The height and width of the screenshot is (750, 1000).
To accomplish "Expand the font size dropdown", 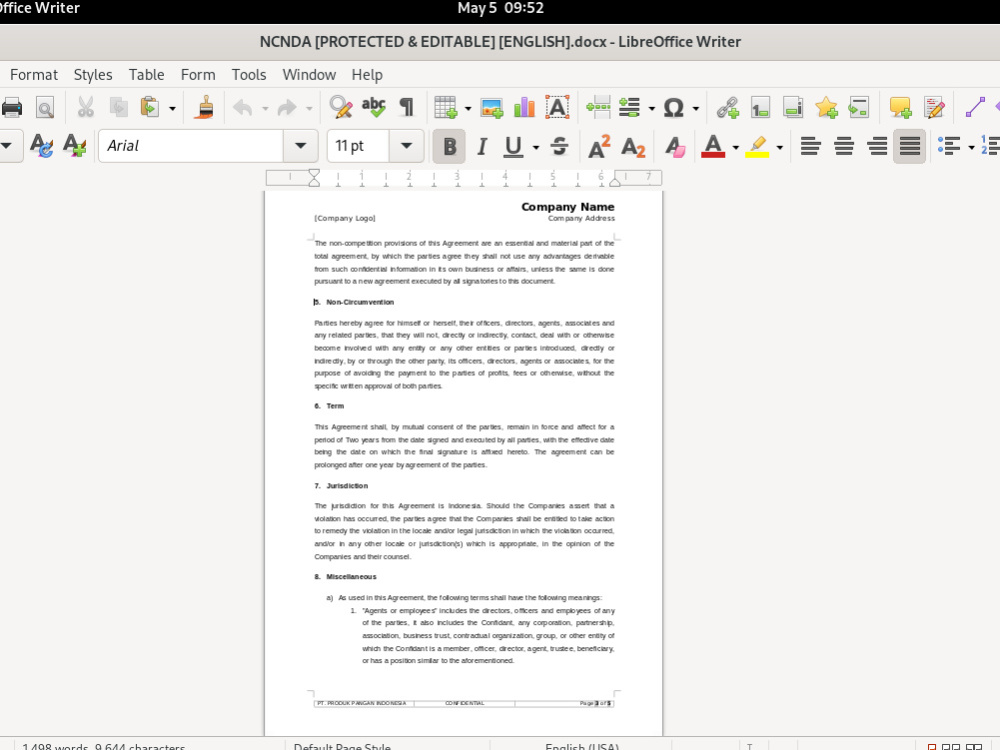I will (406, 146).
